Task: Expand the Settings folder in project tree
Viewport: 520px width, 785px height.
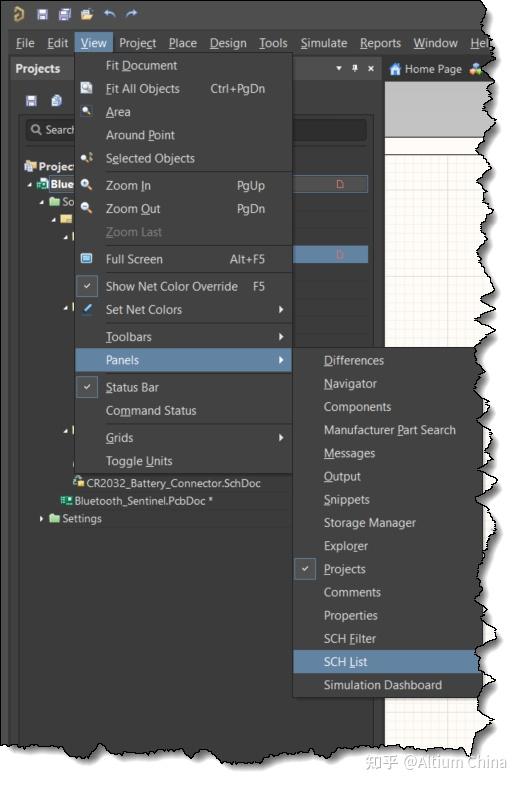Action: point(42,519)
